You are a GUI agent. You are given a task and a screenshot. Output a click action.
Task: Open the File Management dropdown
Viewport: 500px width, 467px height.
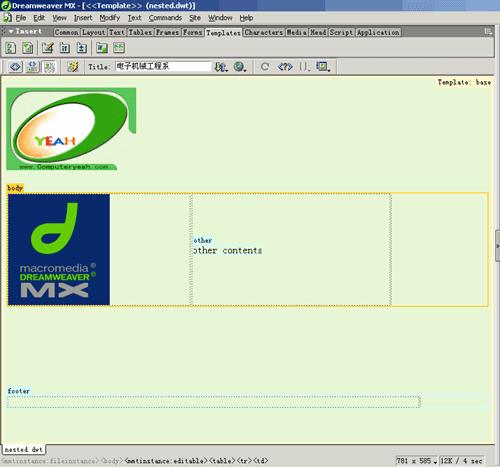pyautogui.click(x=220, y=67)
